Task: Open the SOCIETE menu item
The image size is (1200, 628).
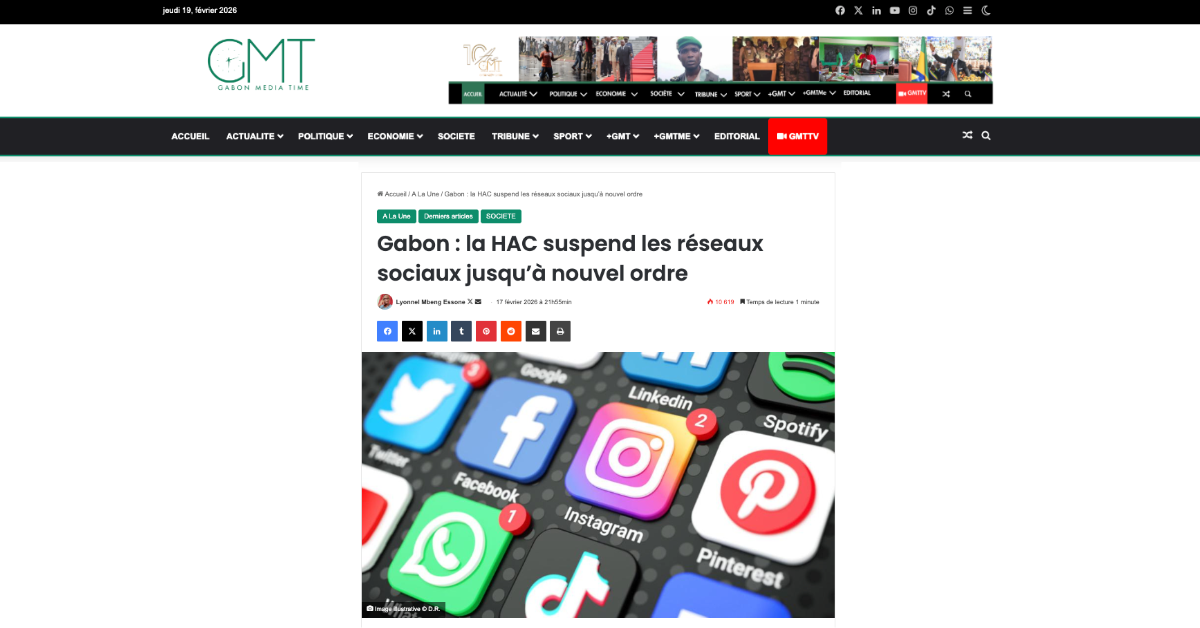Action: [x=456, y=136]
